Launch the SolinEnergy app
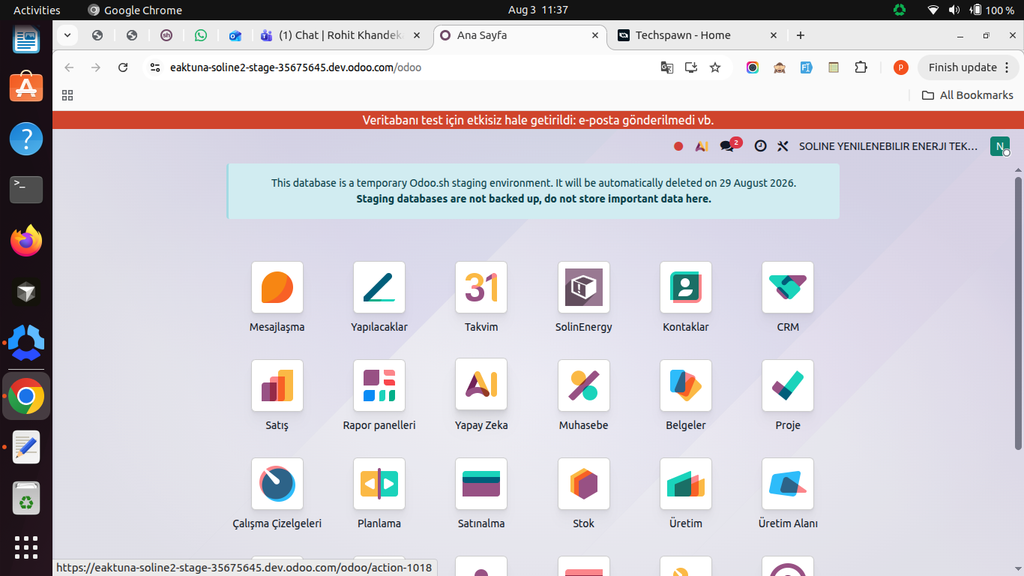 point(584,287)
